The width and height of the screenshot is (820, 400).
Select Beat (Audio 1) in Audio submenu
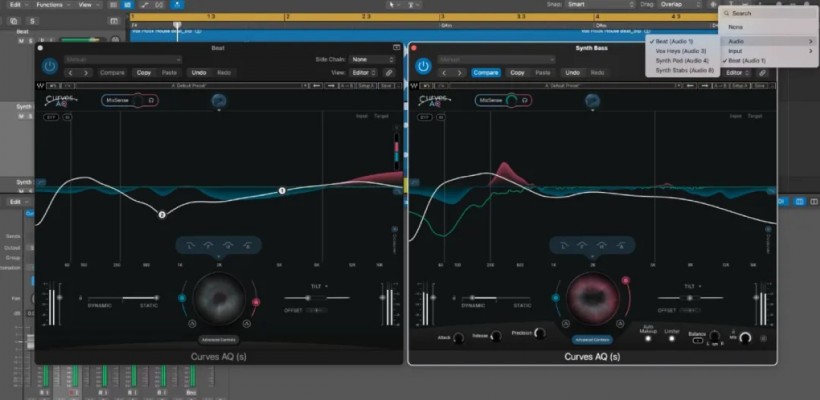(682, 41)
